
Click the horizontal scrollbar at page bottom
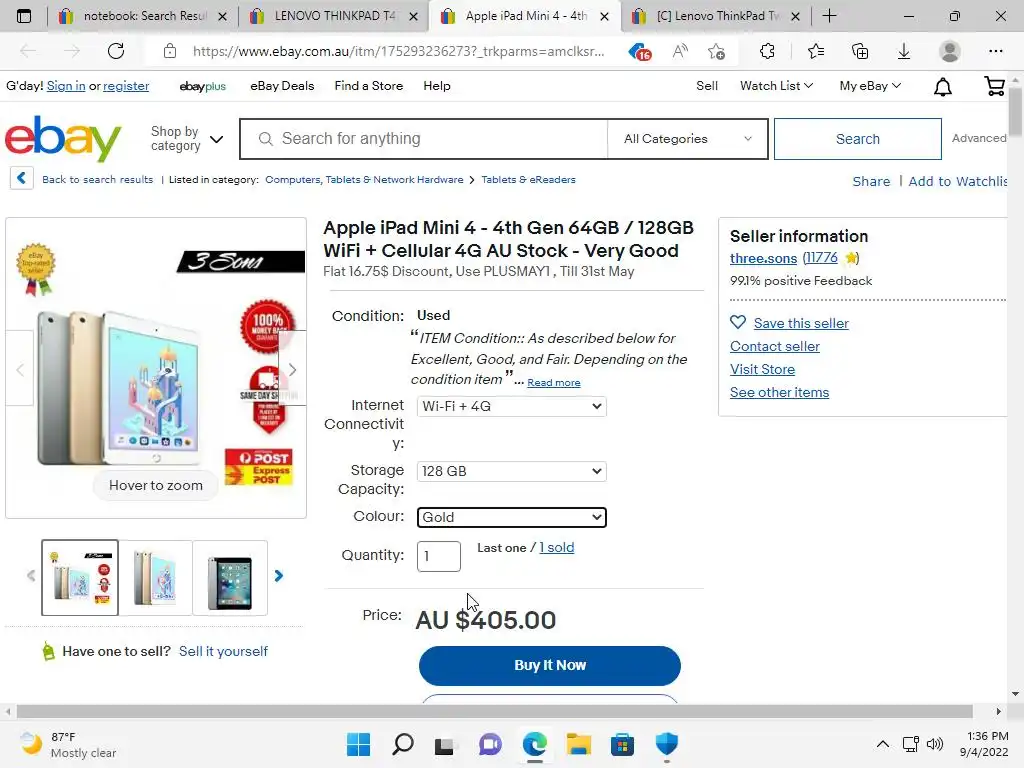click(494, 711)
